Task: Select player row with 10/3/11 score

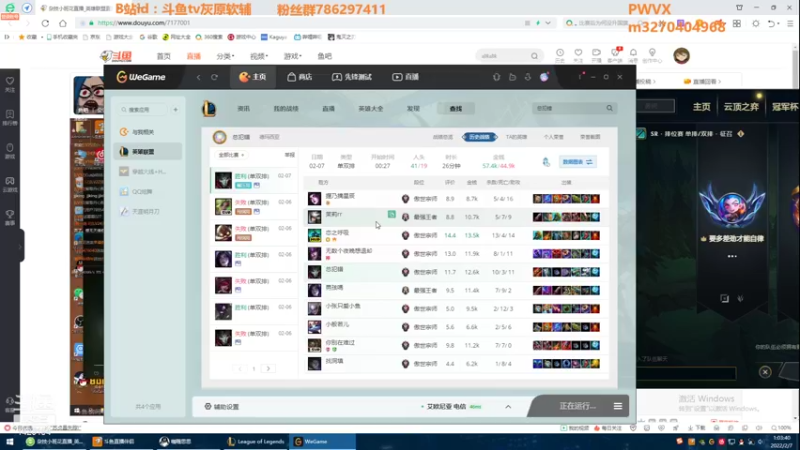Action: point(456,272)
